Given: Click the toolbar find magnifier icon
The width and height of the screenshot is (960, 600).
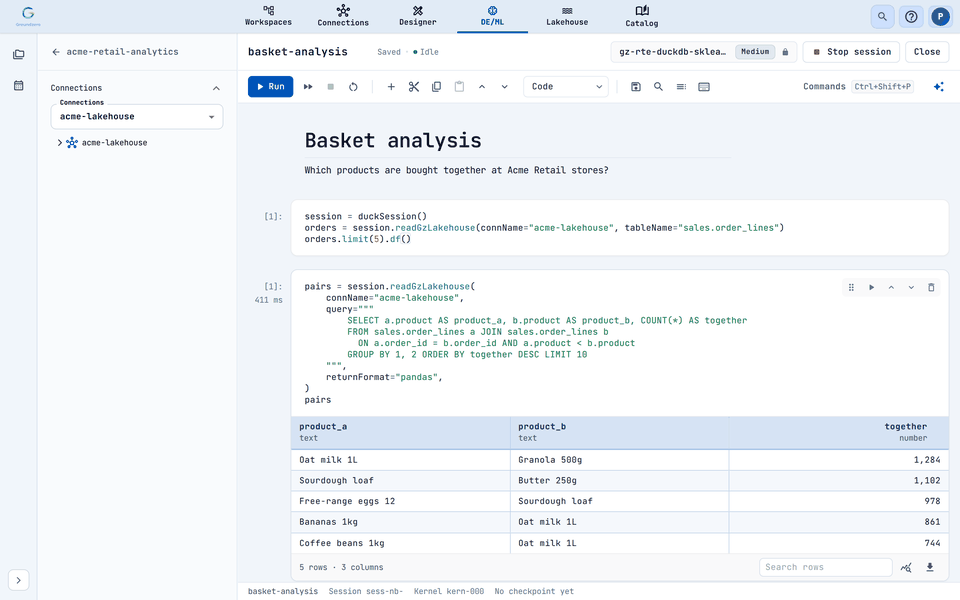Looking at the screenshot, I should (x=658, y=87).
